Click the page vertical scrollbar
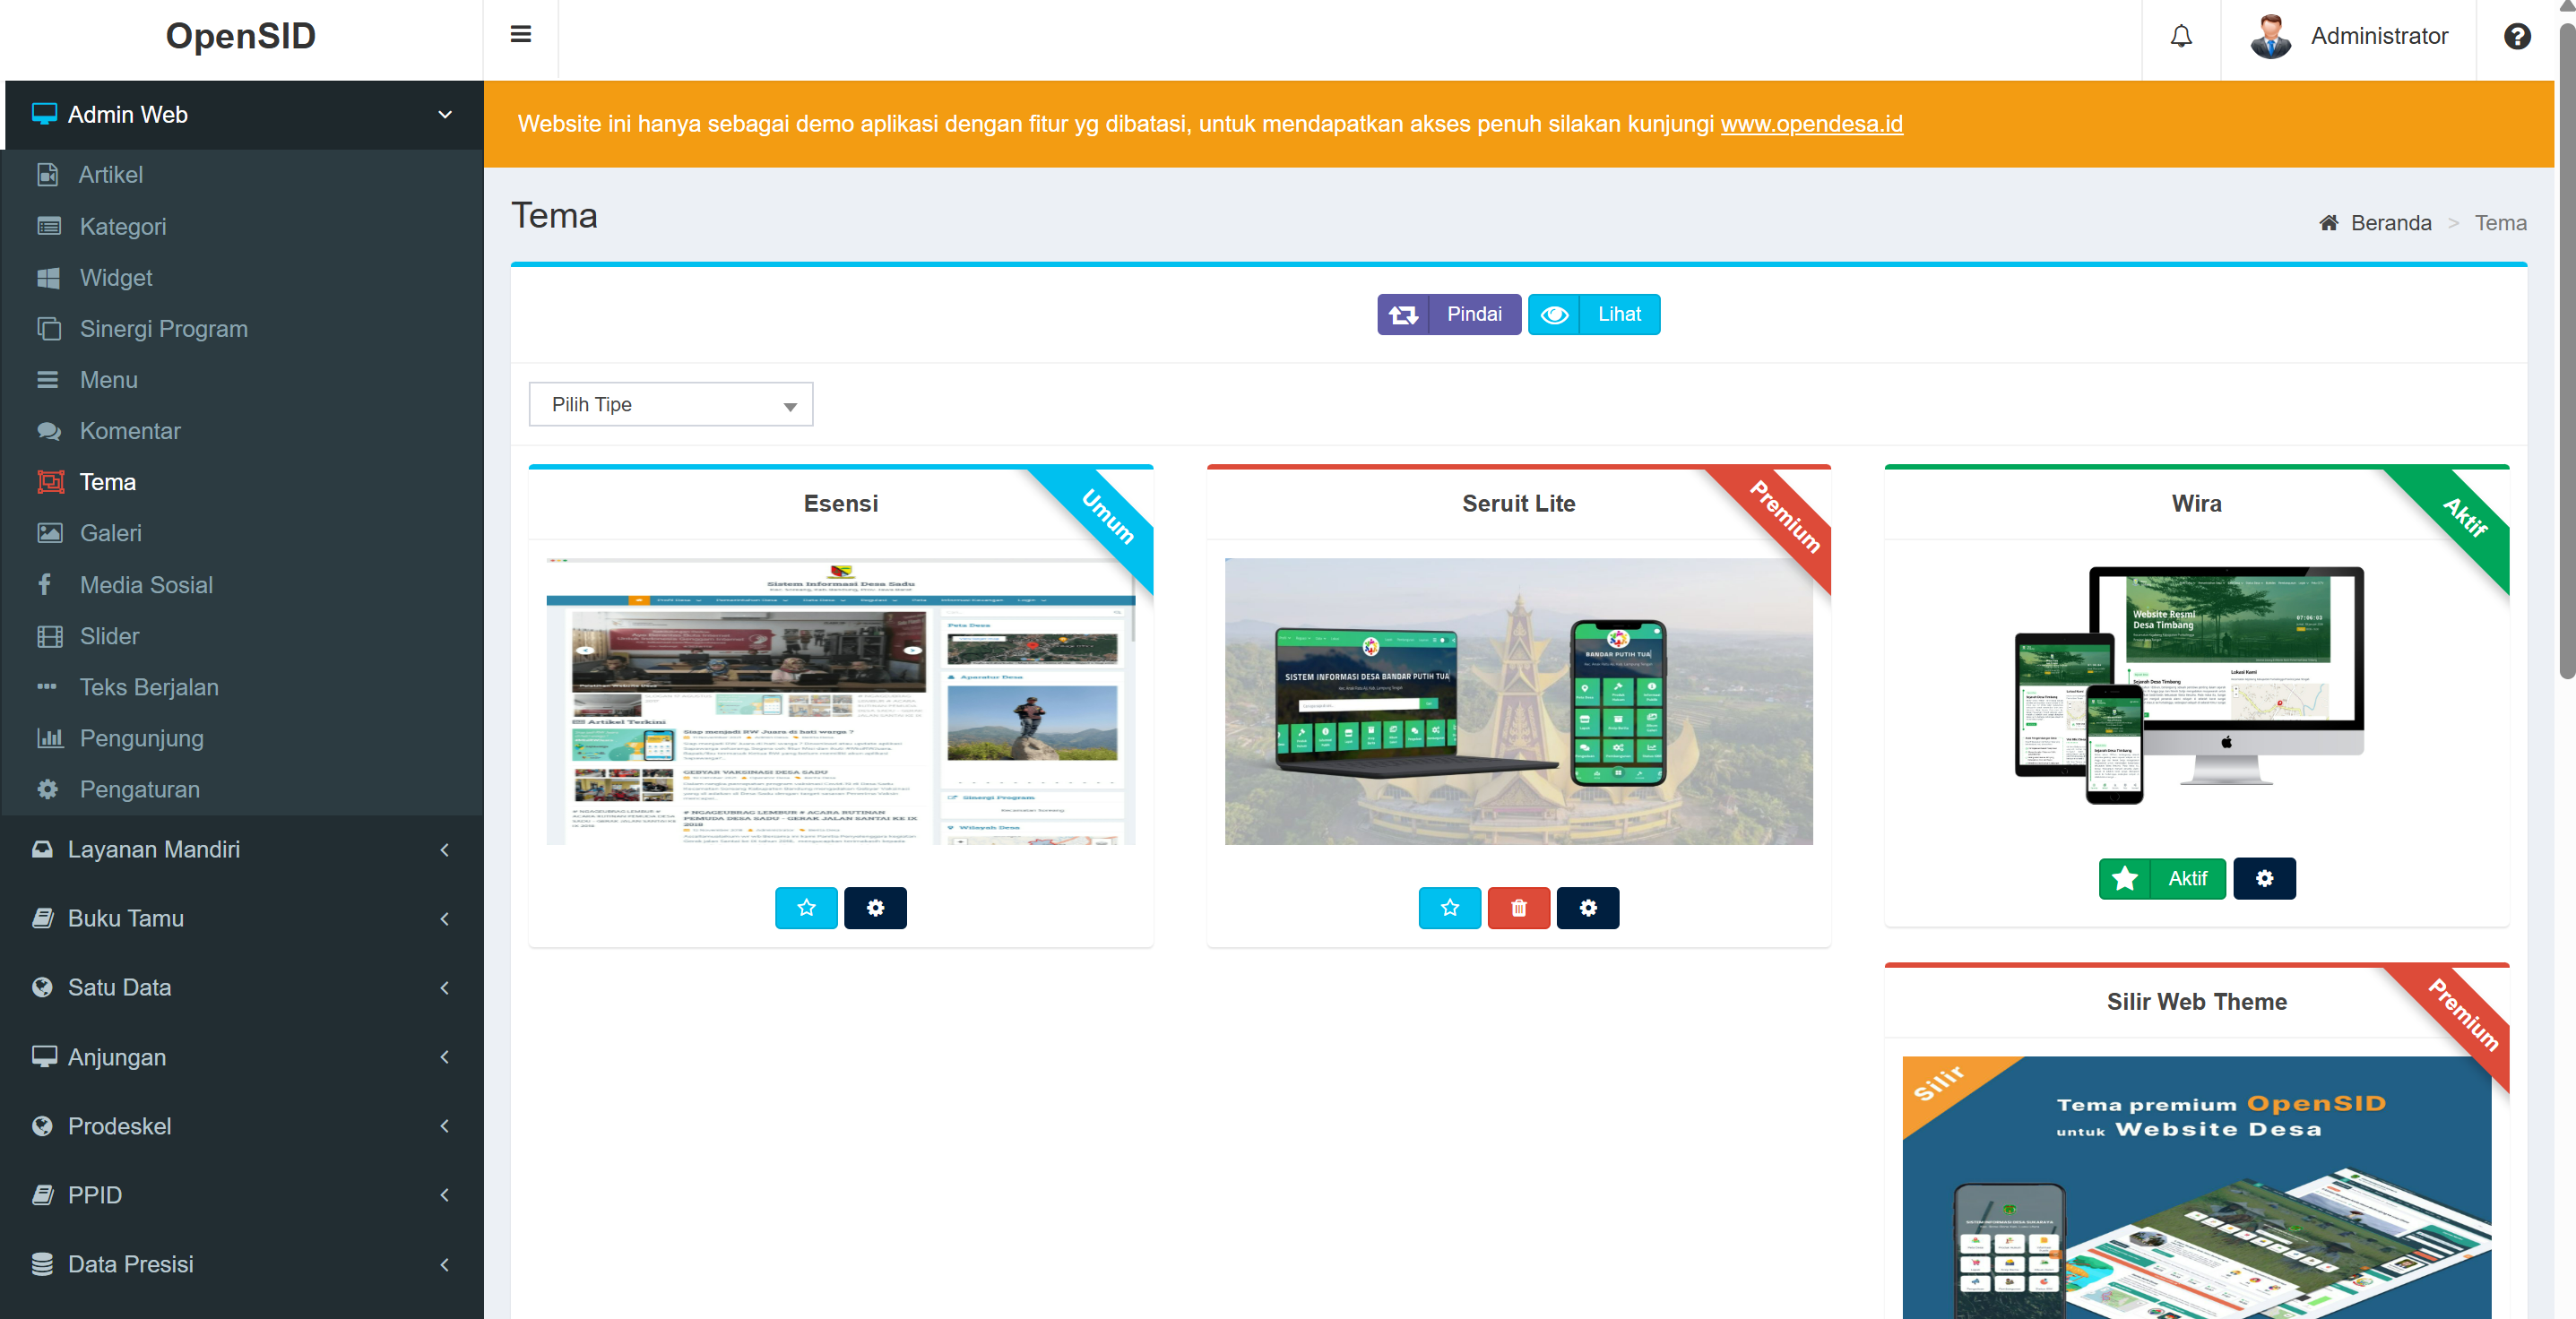 pos(2567,350)
